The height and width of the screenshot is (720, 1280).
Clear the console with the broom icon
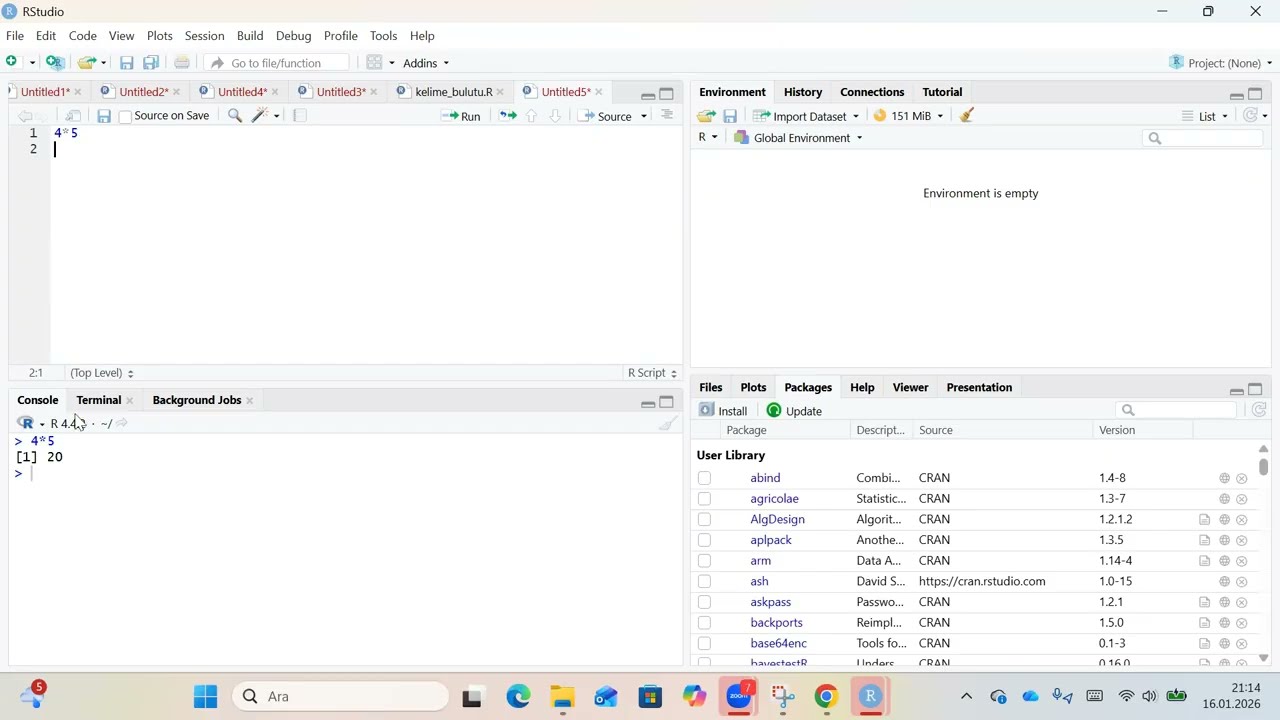click(668, 424)
